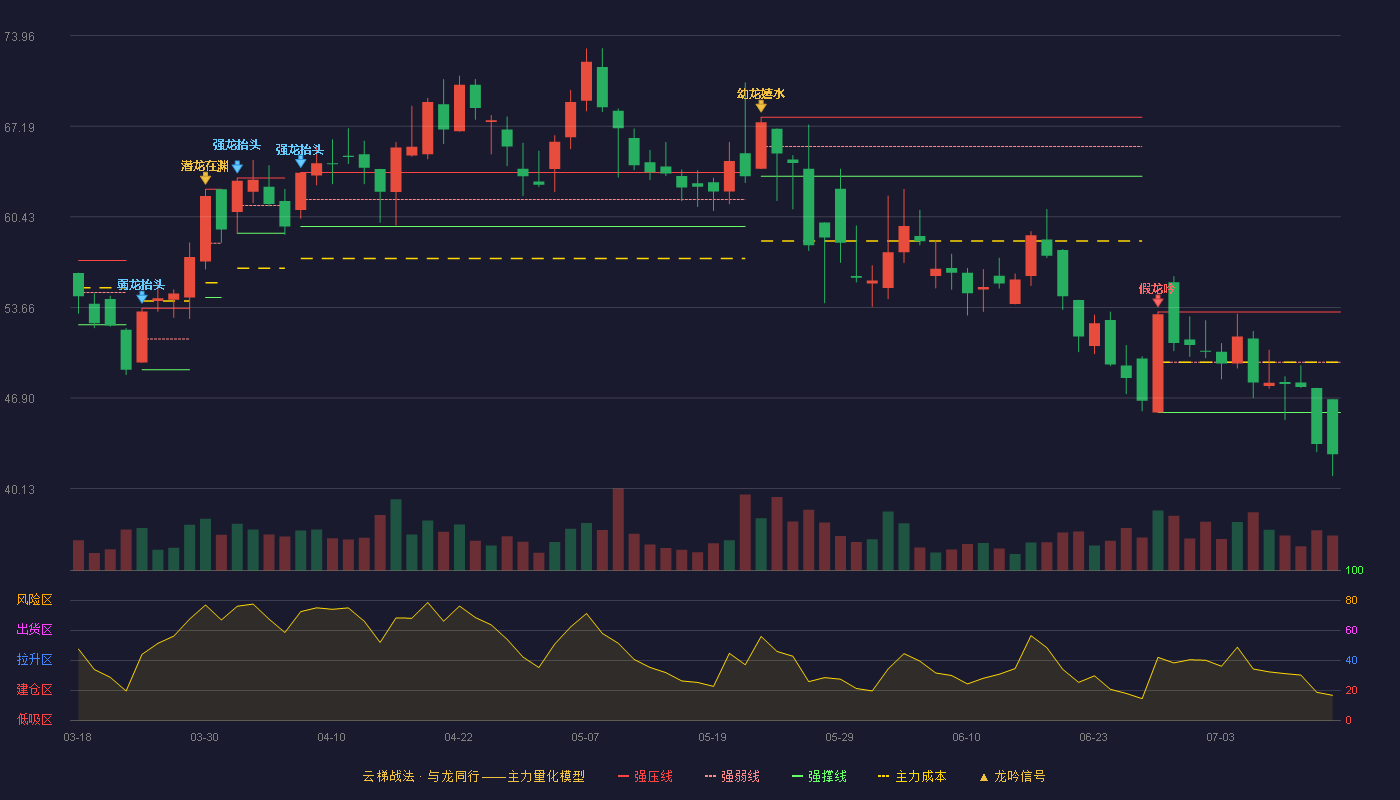Click the 04-22 date label
1400x800 pixels.
pos(458,737)
